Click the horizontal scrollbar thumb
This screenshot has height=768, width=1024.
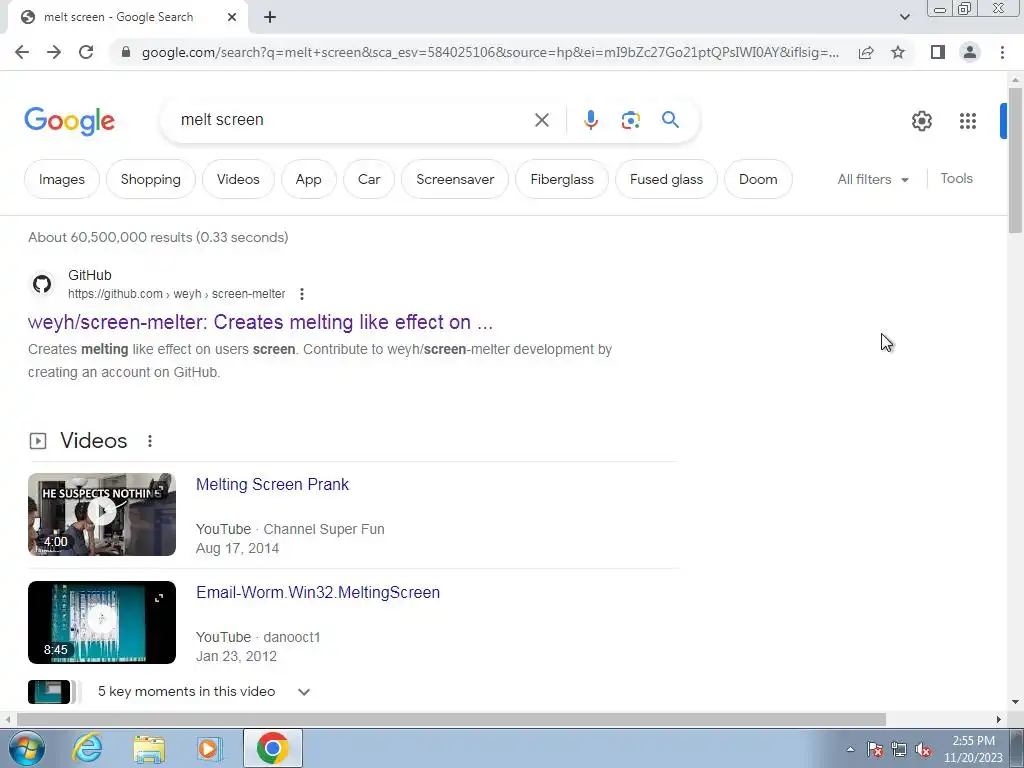(x=451, y=720)
